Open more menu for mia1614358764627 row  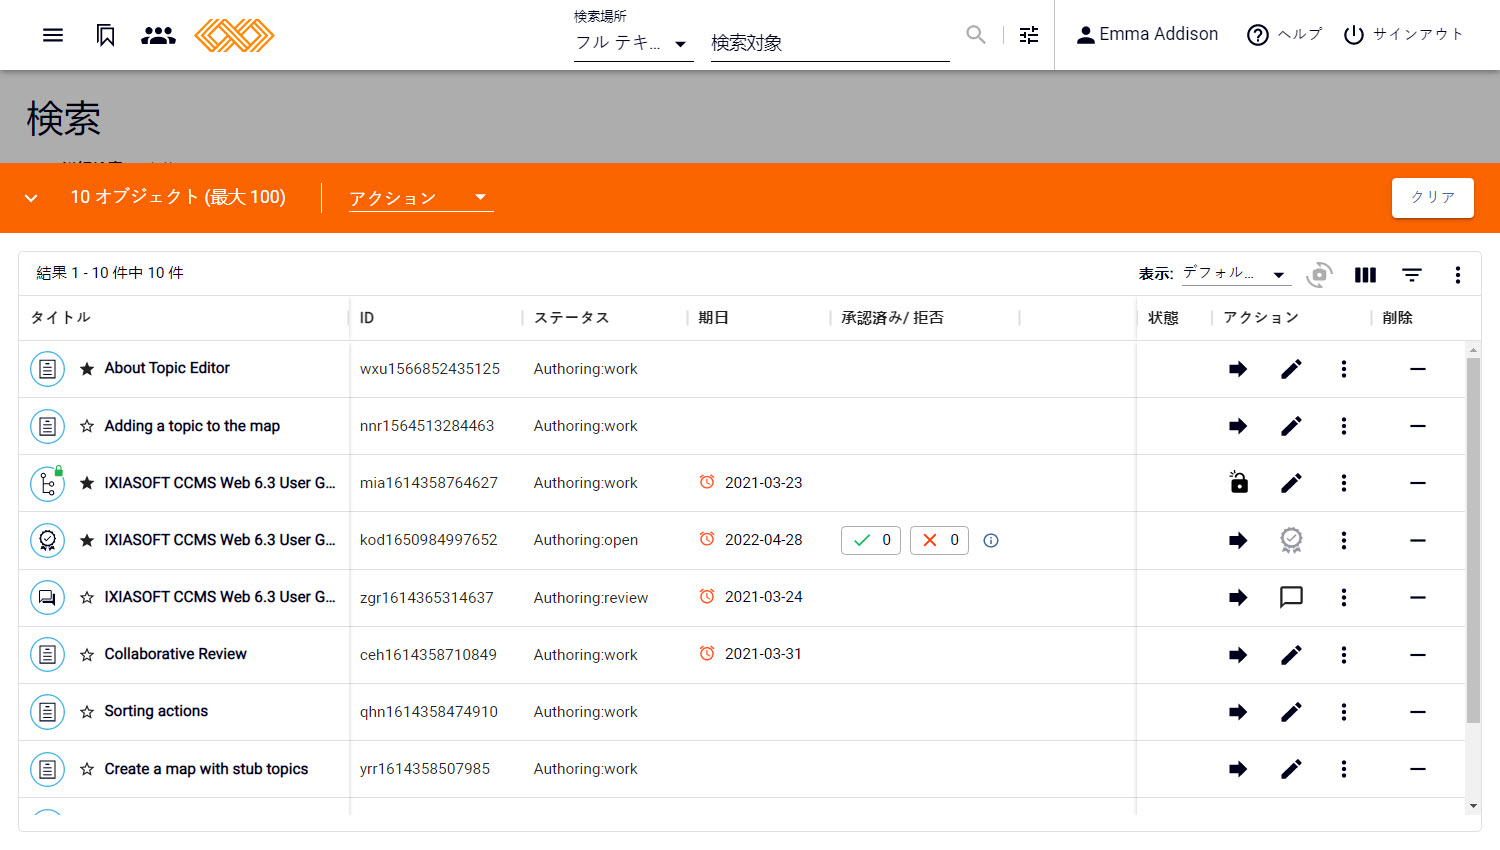(x=1344, y=483)
